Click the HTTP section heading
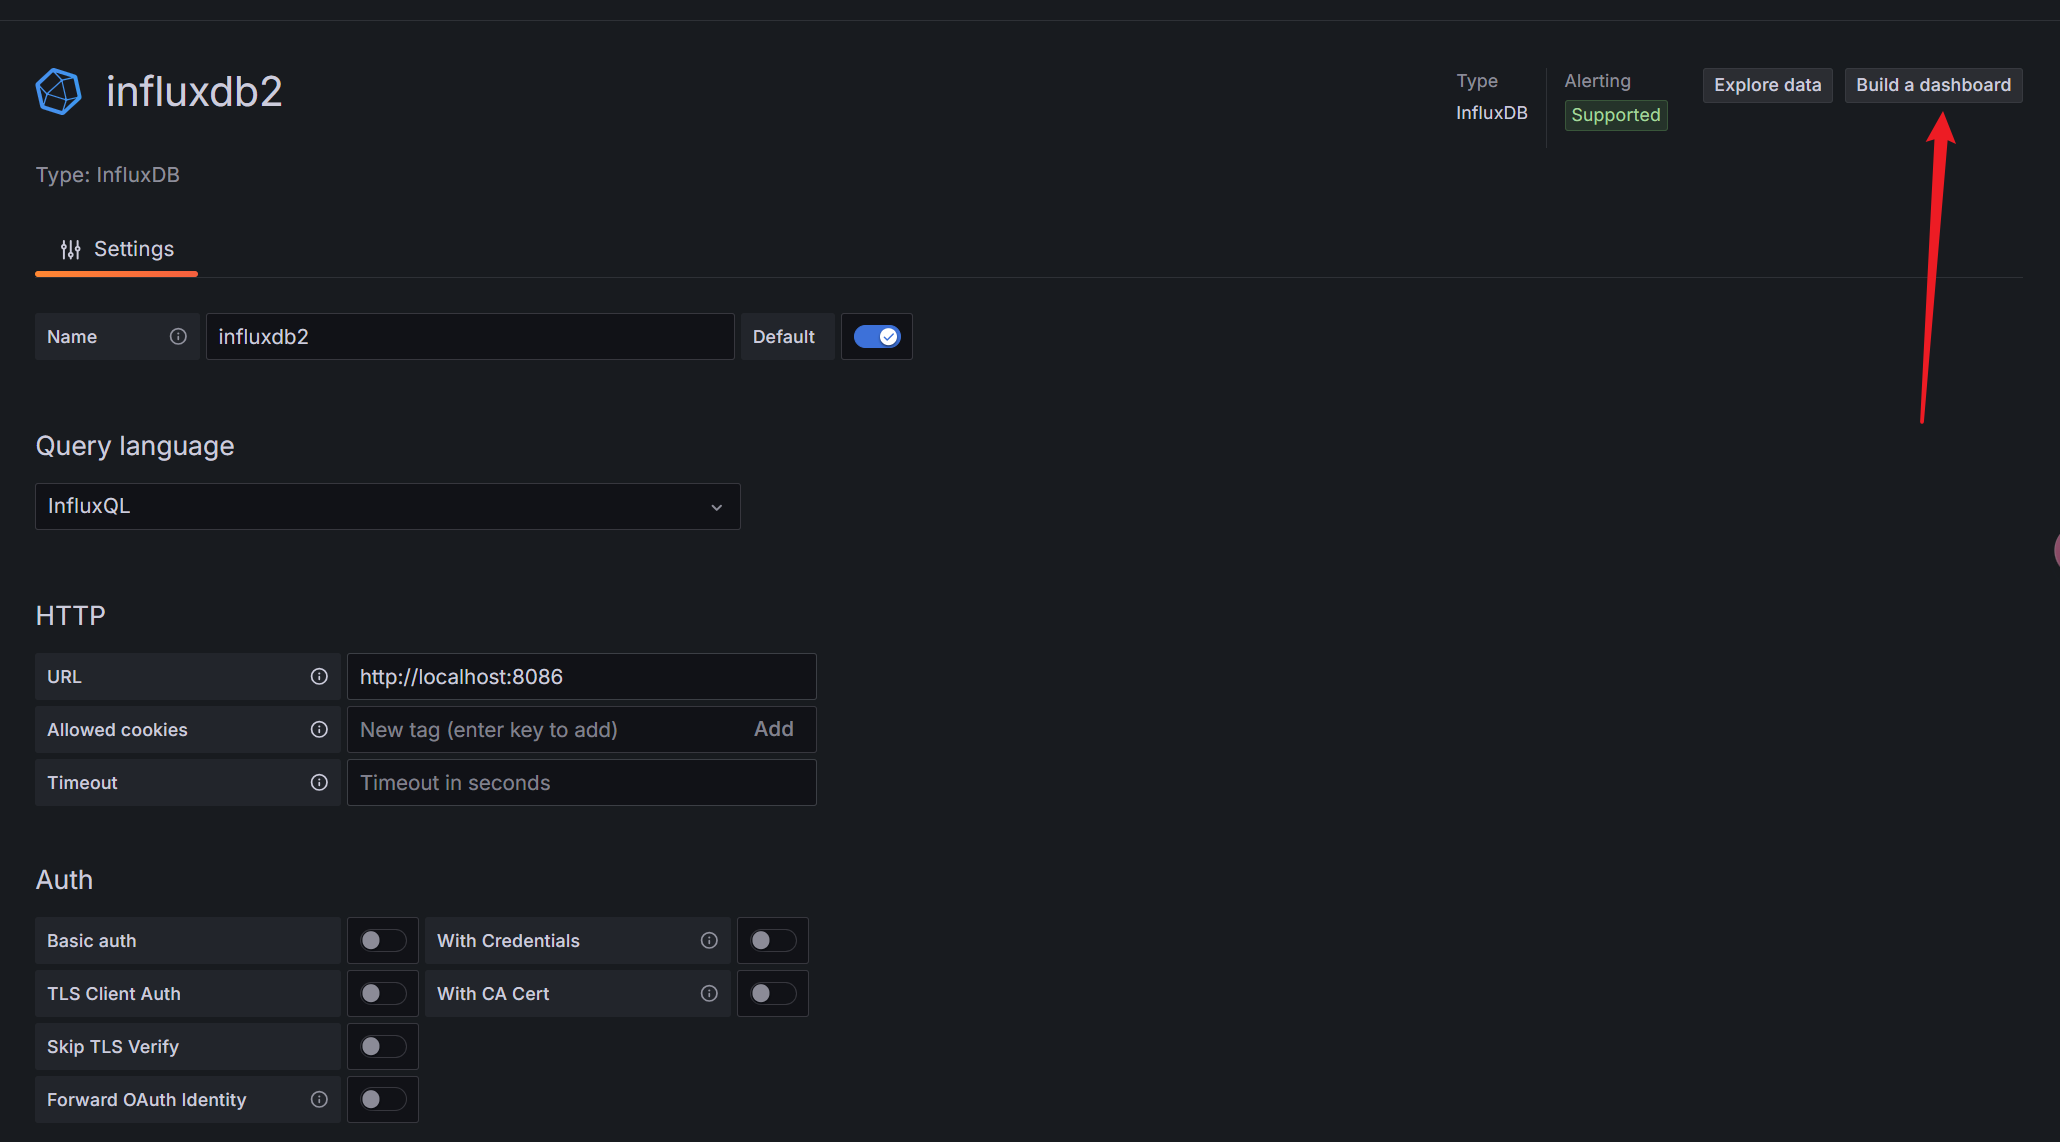The image size is (2060, 1142). [x=71, y=616]
